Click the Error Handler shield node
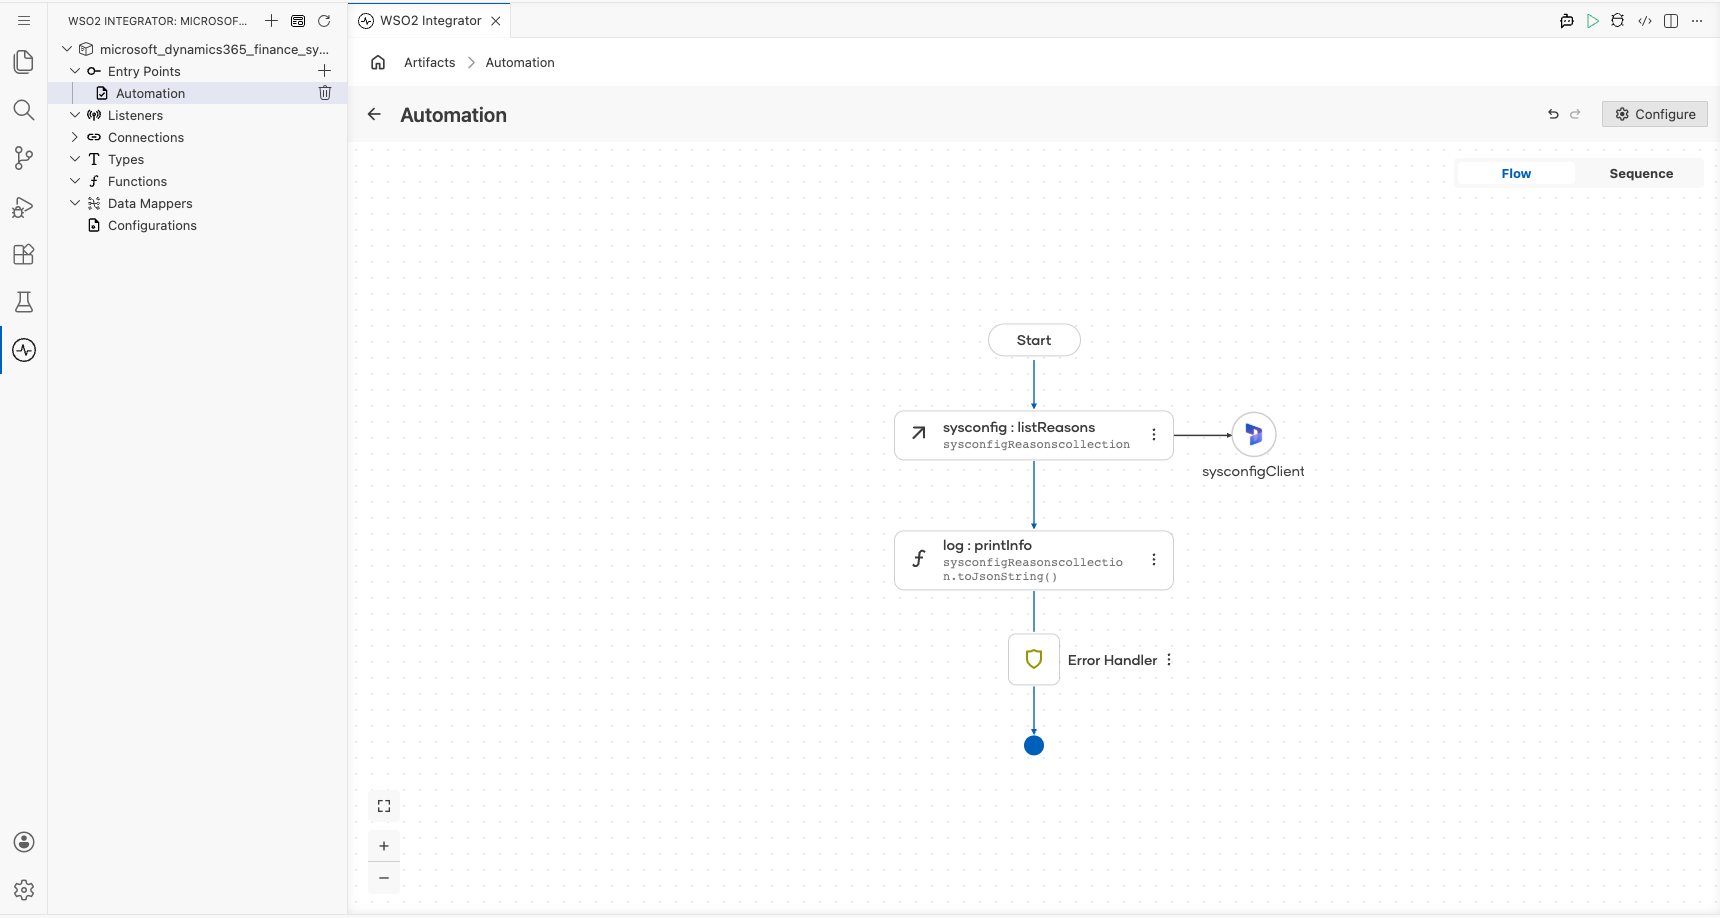Screen dimensions: 1720x918 coord(1034,659)
